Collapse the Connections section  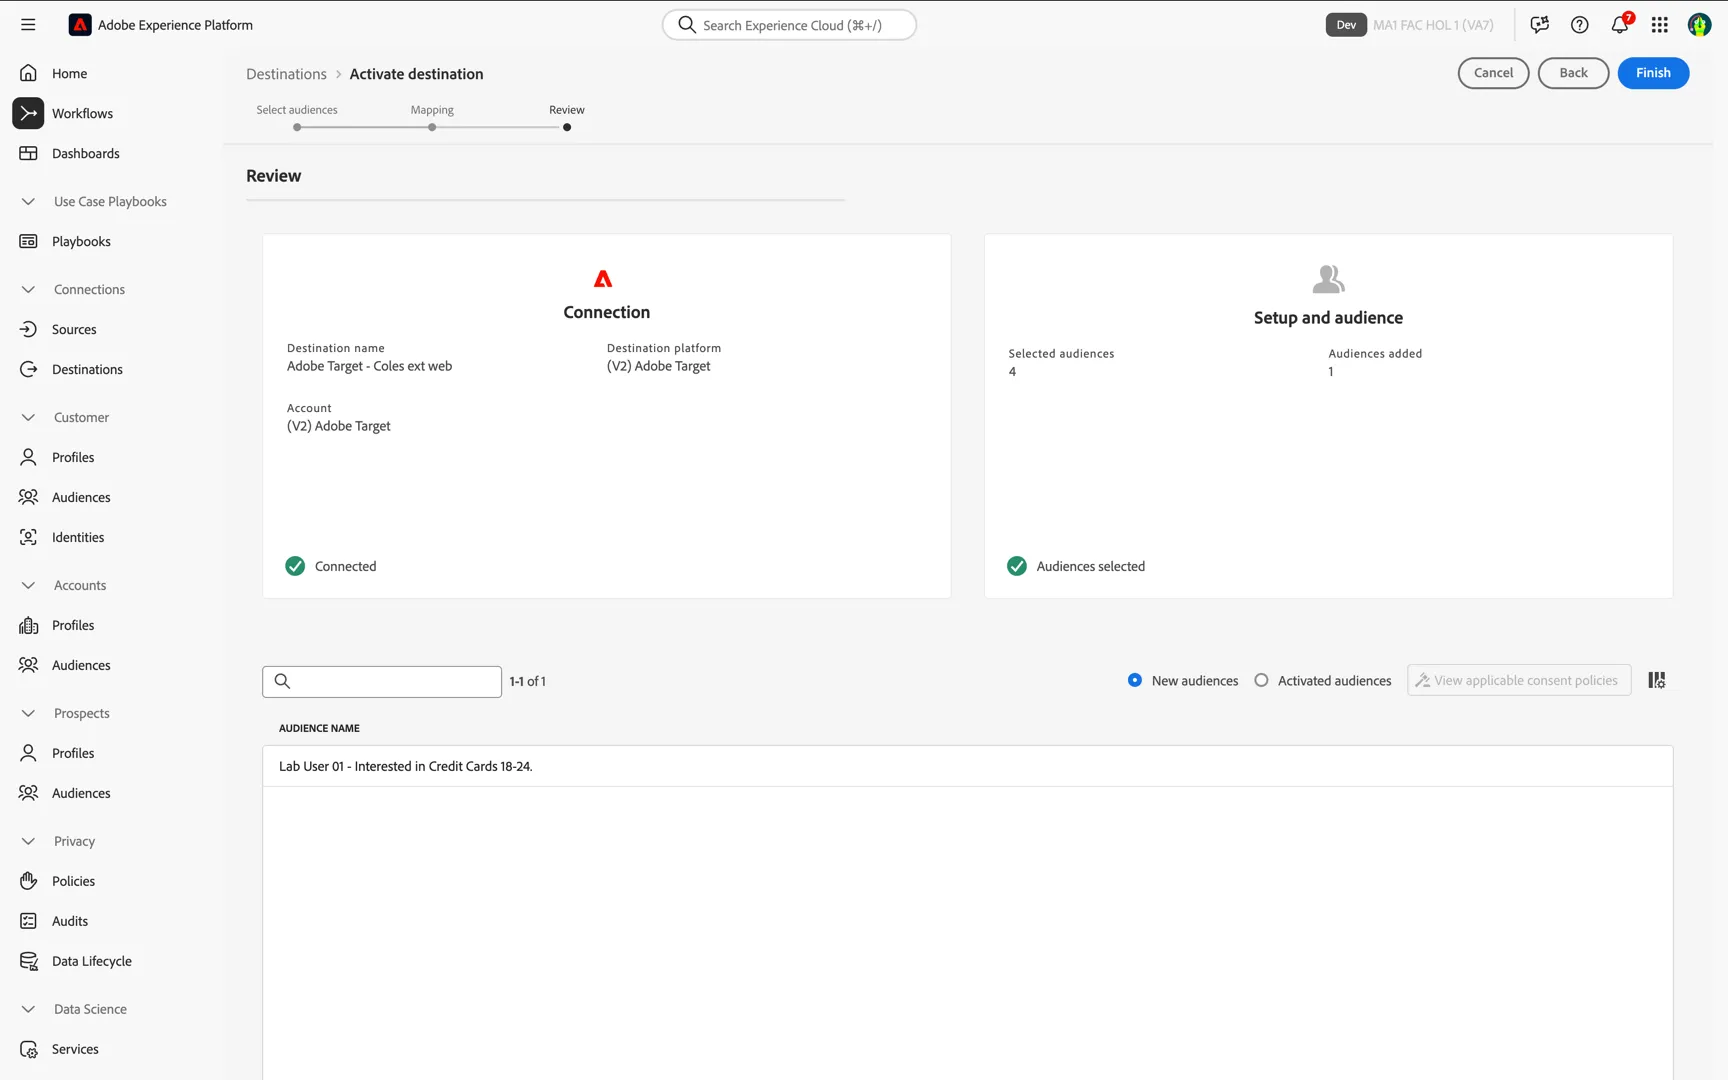coord(28,289)
